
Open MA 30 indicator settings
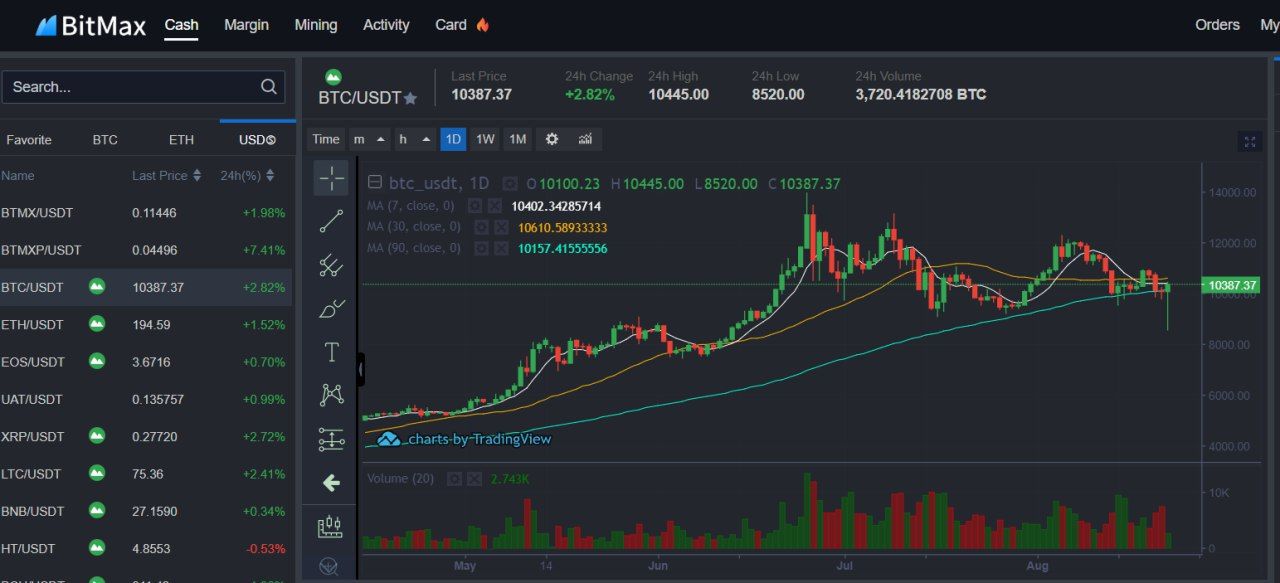482,227
